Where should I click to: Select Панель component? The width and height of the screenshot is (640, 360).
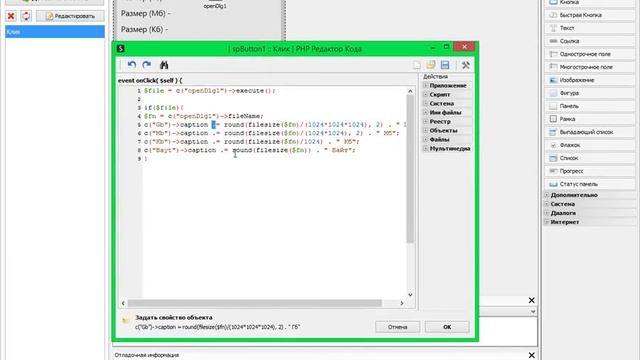(589, 106)
